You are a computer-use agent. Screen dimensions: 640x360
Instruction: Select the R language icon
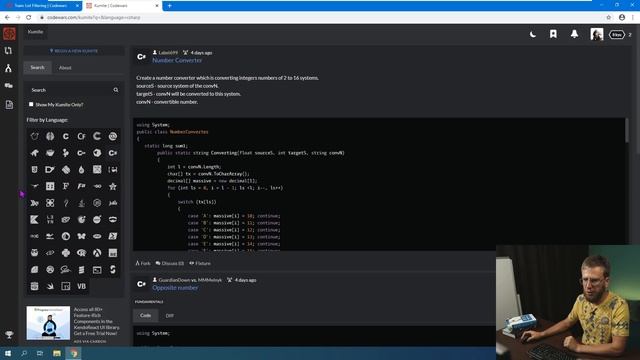(x=81, y=253)
